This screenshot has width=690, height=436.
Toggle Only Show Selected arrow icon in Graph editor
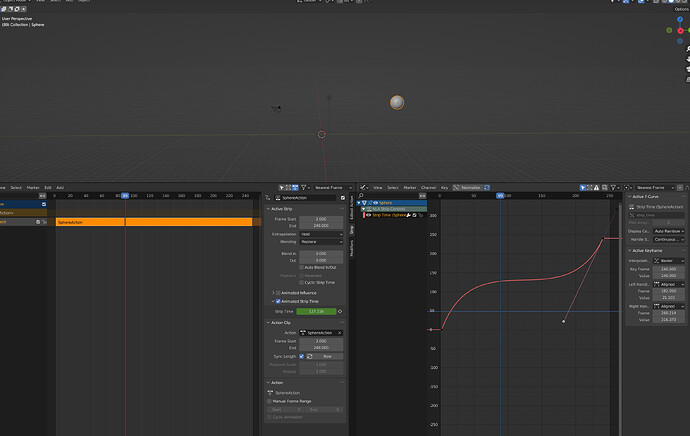[x=583, y=187]
